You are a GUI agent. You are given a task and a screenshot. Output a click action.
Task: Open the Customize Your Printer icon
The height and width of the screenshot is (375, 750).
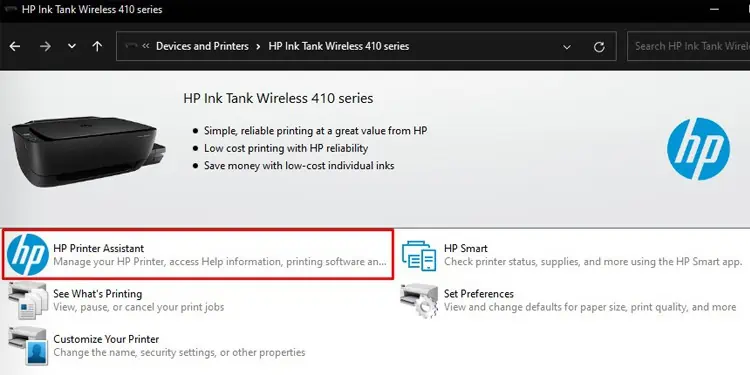(28, 346)
